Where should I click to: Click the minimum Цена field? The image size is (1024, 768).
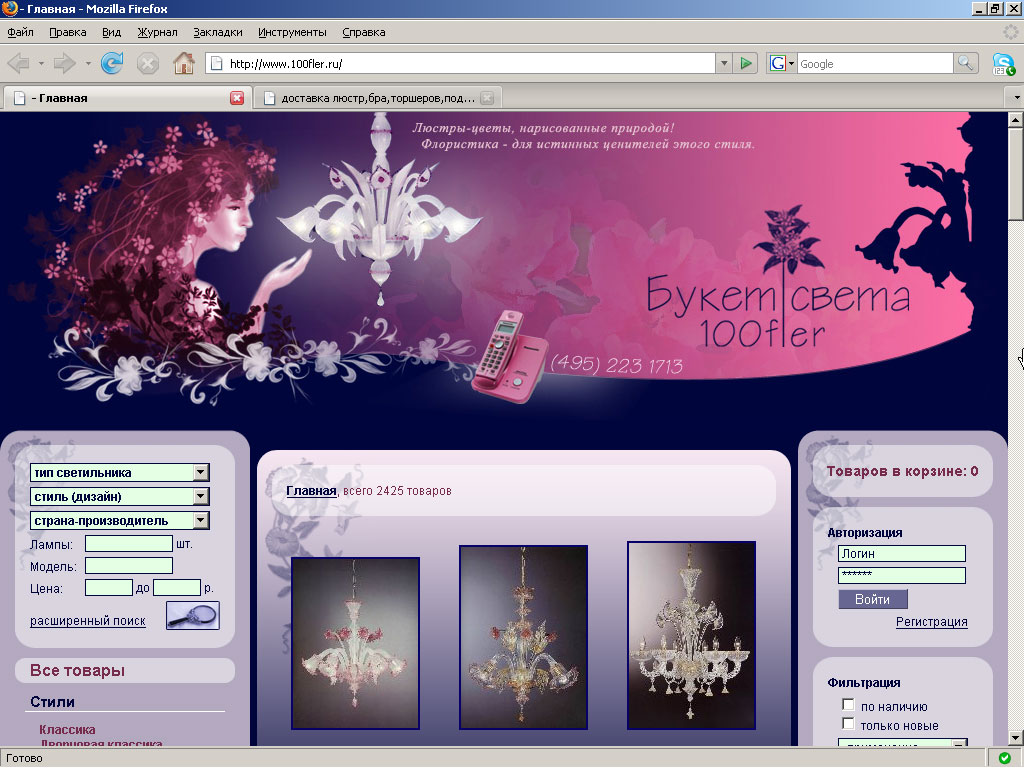[x=108, y=588]
